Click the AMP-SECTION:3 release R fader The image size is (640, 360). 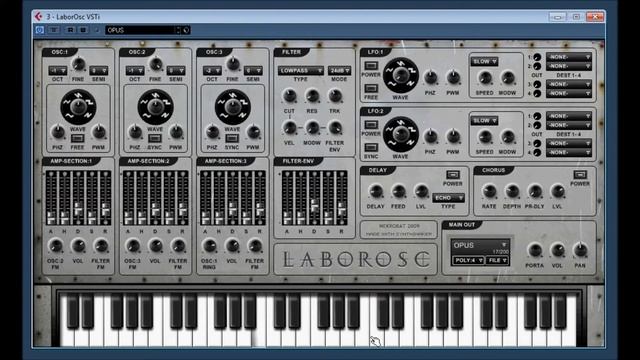coord(260,198)
